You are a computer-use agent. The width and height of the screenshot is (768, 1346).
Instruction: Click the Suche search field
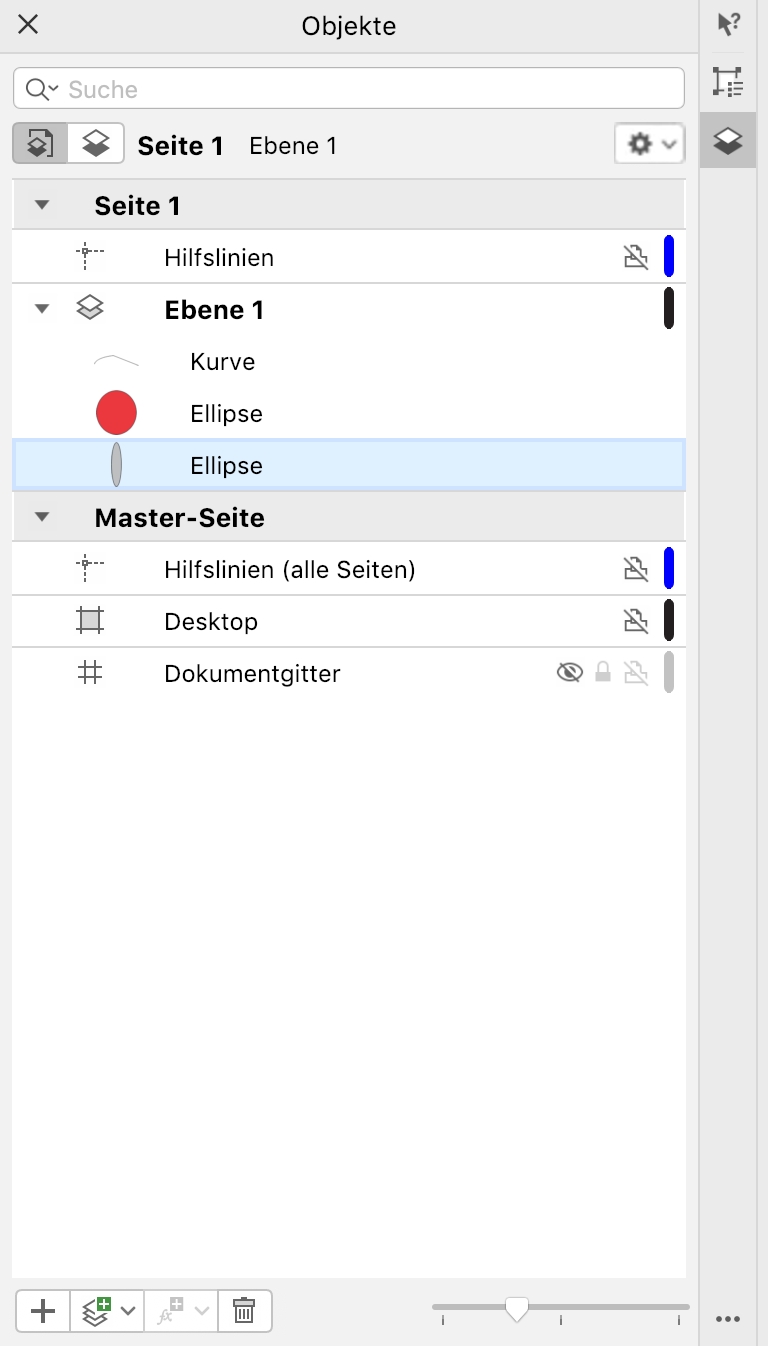[360, 89]
